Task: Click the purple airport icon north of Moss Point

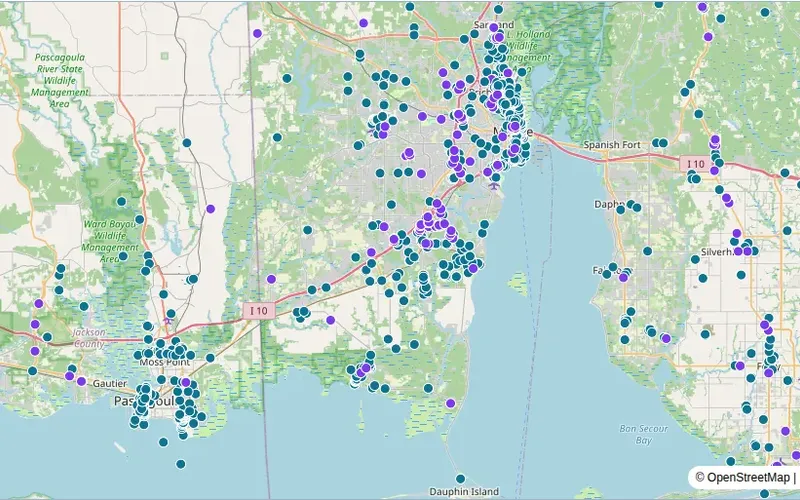Action: pyautogui.click(x=167, y=320)
